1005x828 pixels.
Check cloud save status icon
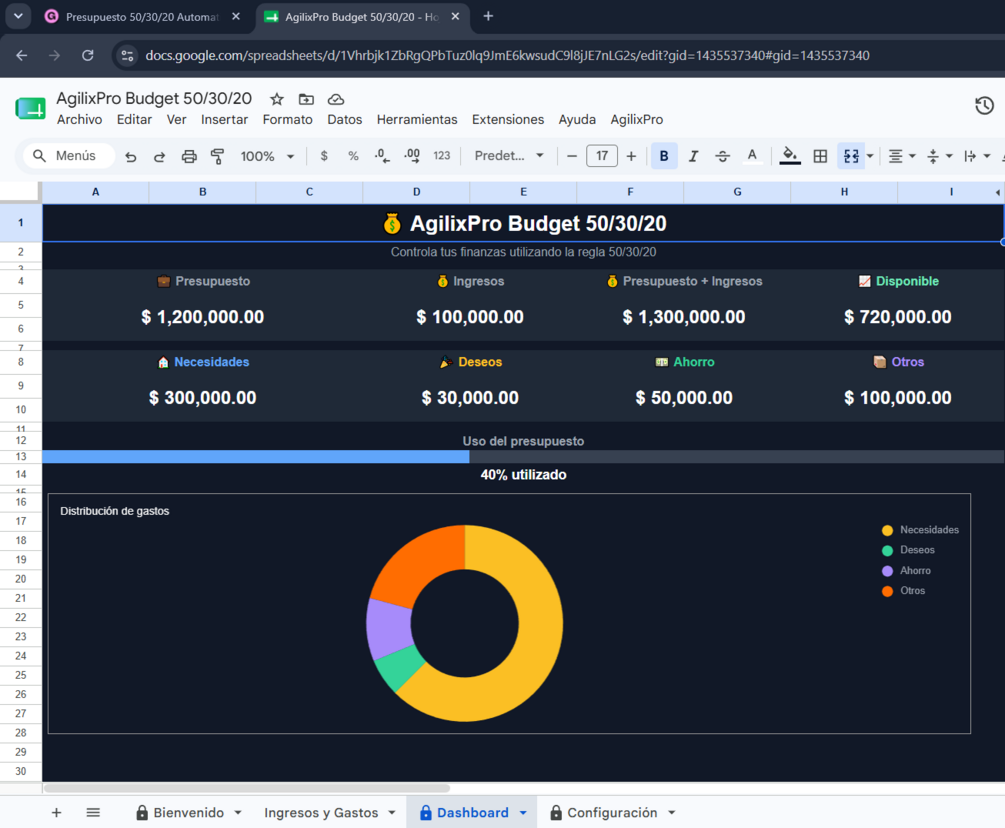[x=336, y=99]
